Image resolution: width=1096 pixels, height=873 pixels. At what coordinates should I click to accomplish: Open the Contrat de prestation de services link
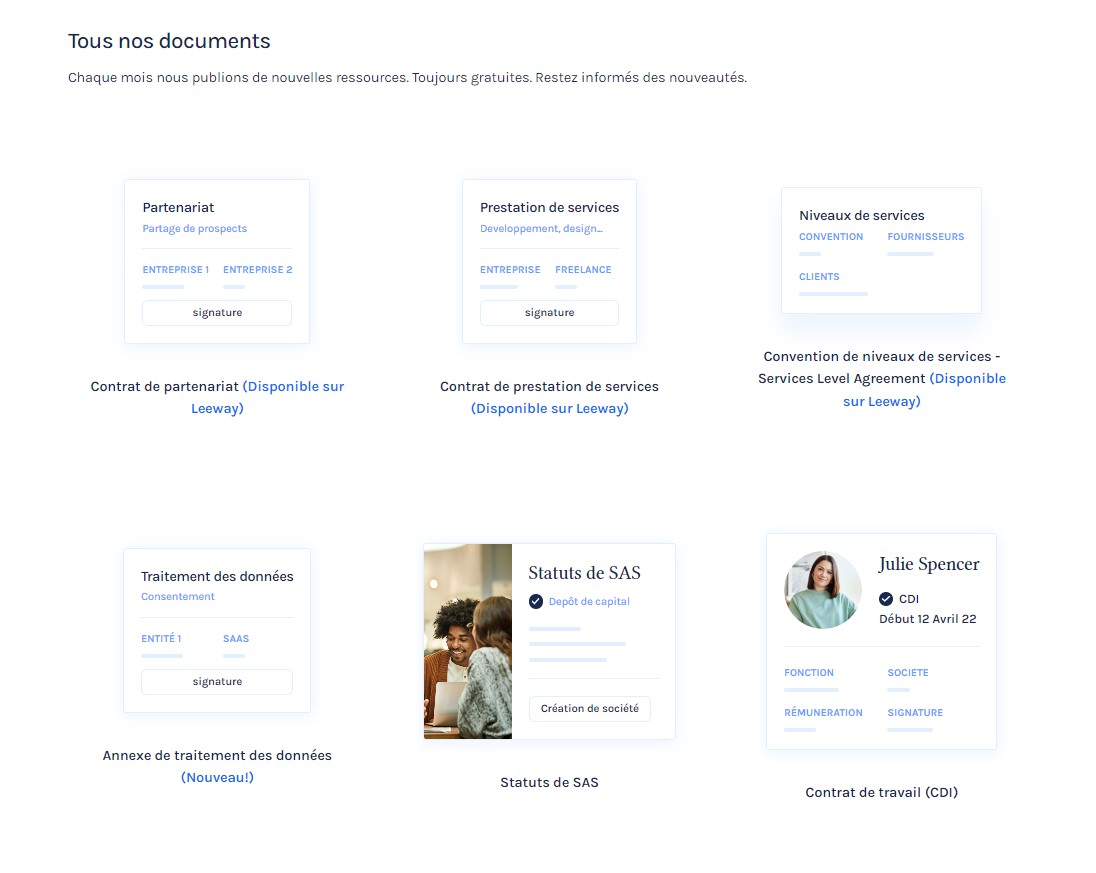[549, 397]
